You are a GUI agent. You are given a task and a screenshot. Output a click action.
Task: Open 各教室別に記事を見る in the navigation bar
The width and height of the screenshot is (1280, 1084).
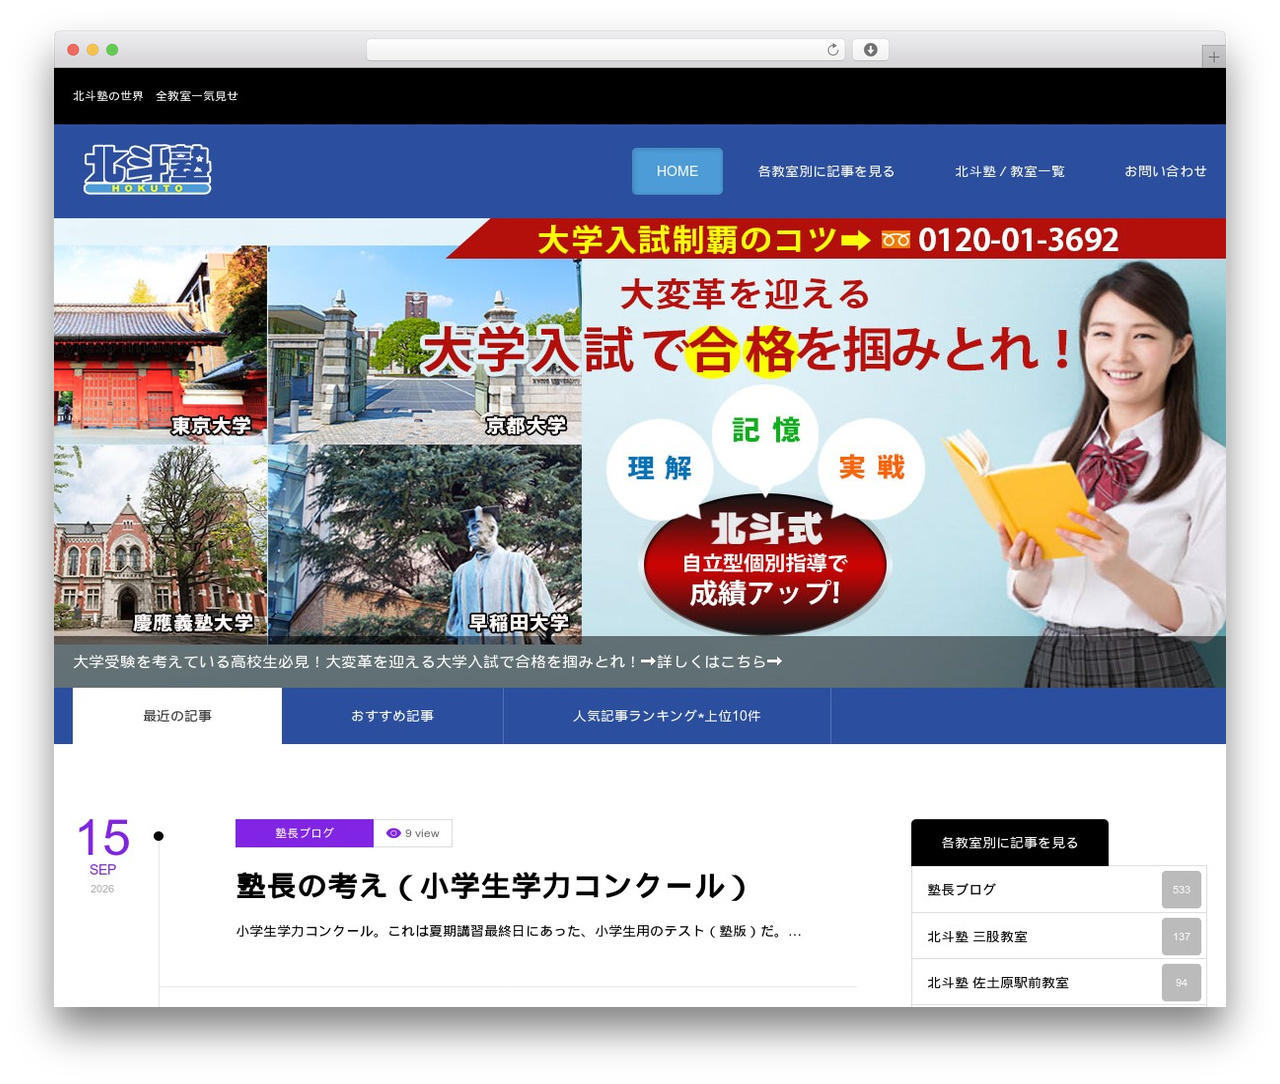pos(826,171)
